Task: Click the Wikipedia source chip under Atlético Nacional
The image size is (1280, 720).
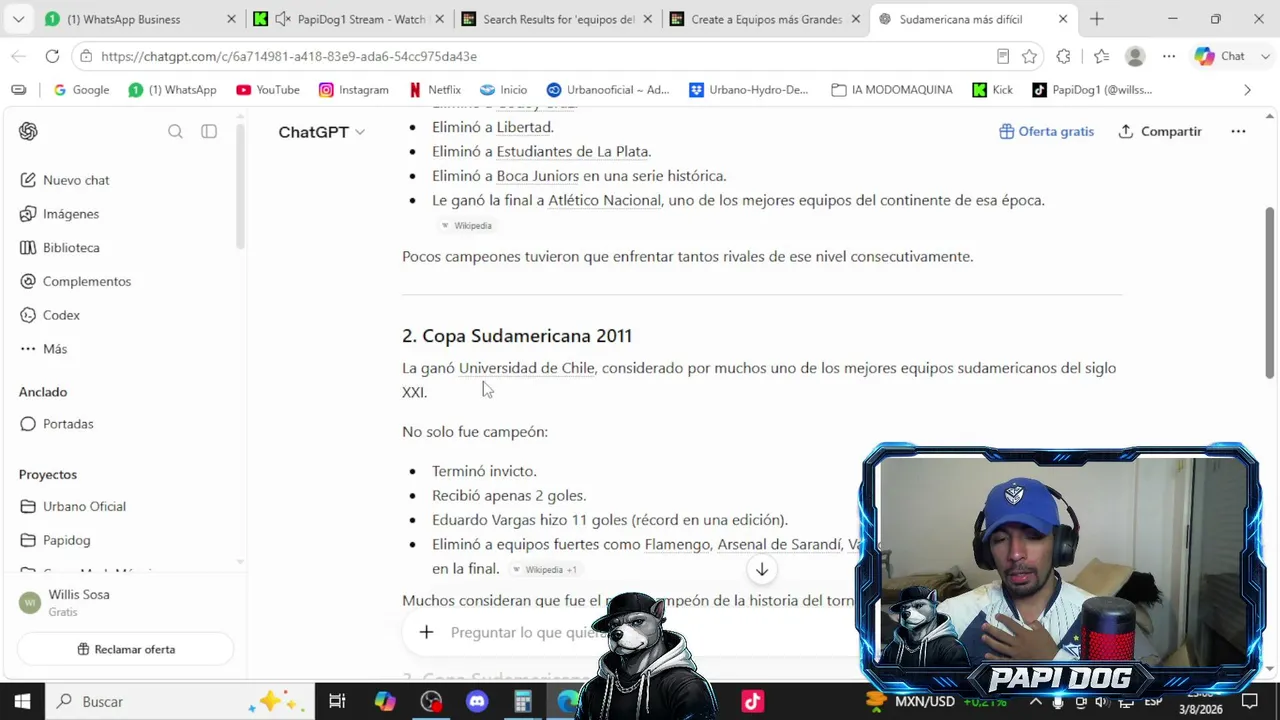Action: pyautogui.click(x=467, y=226)
